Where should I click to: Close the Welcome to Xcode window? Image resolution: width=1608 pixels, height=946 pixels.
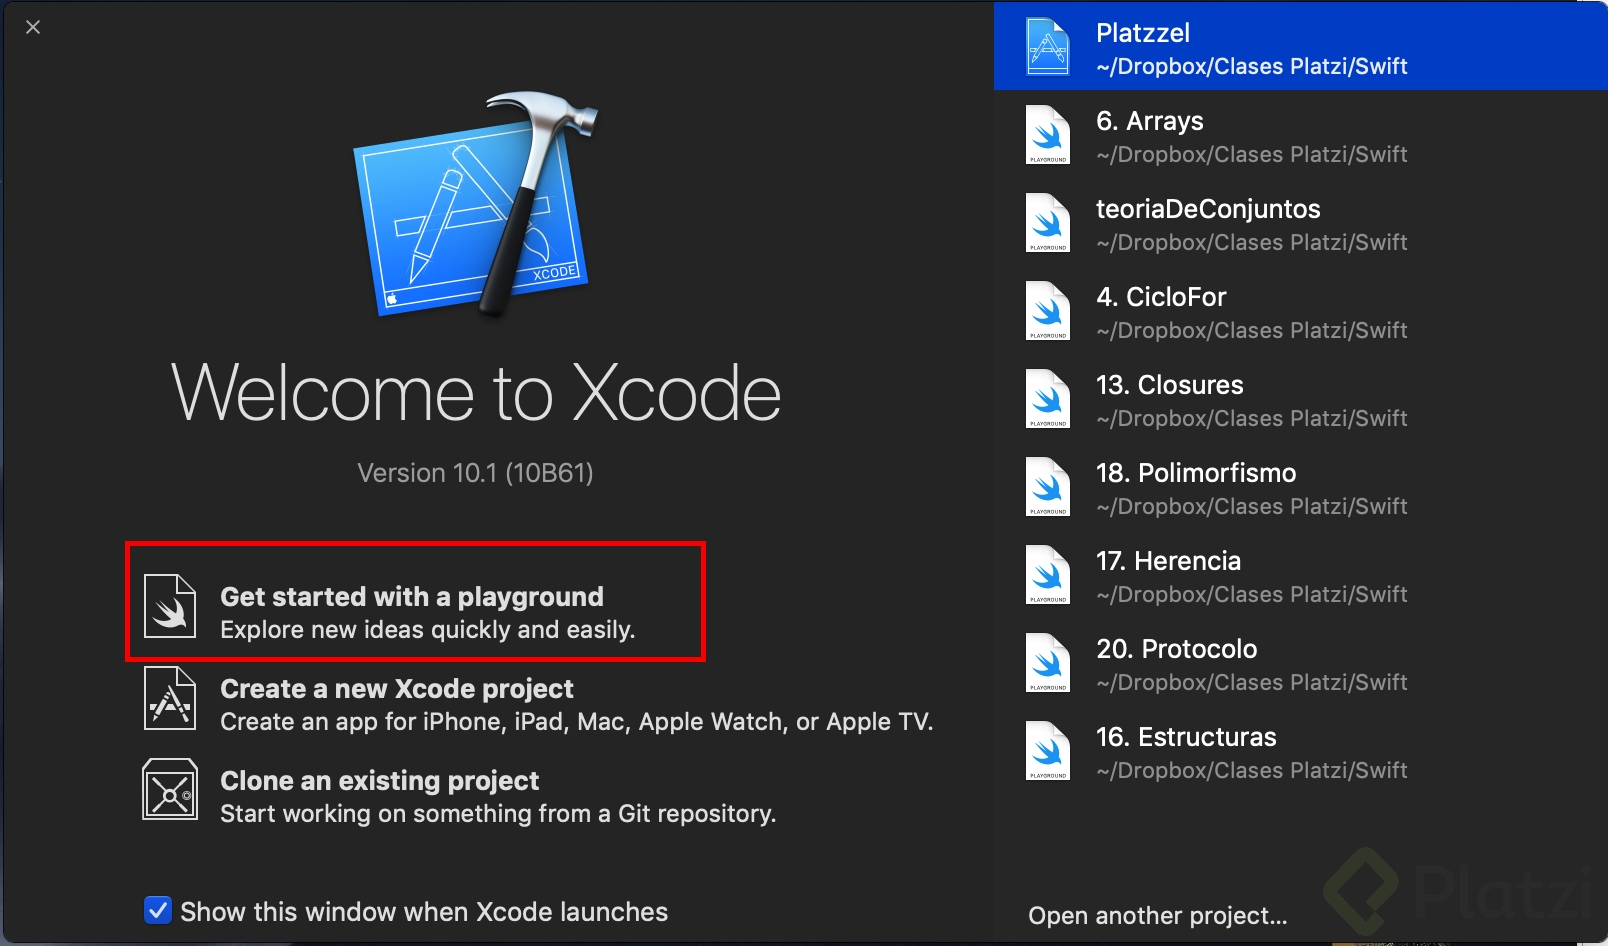tap(33, 27)
